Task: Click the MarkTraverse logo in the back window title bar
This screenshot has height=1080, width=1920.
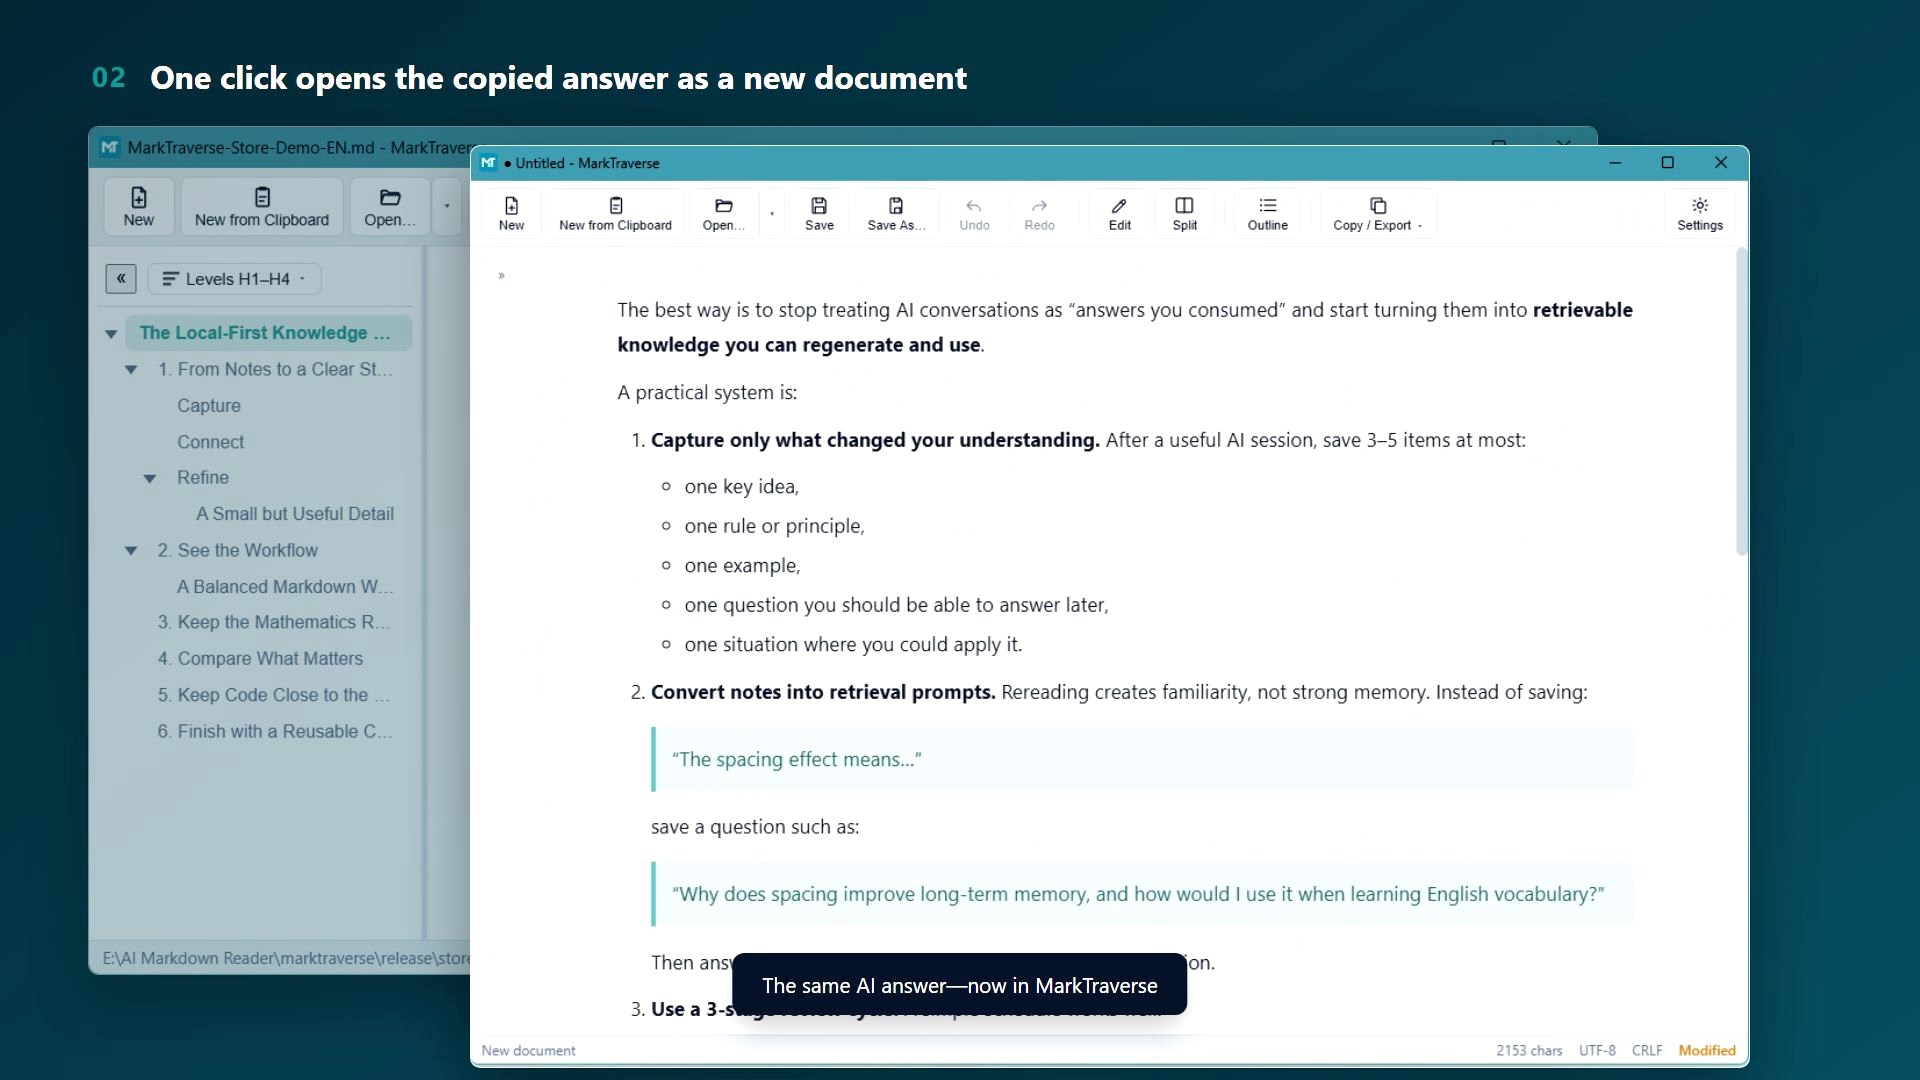Action: point(110,147)
